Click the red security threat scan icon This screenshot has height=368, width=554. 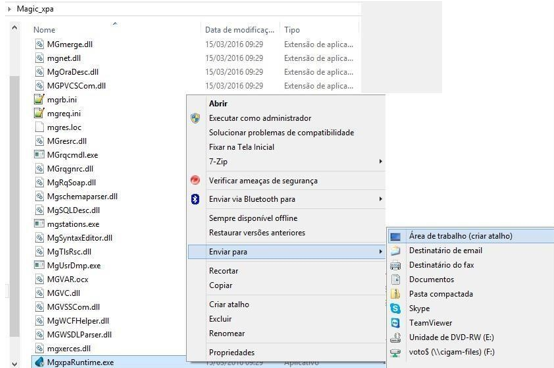click(195, 180)
